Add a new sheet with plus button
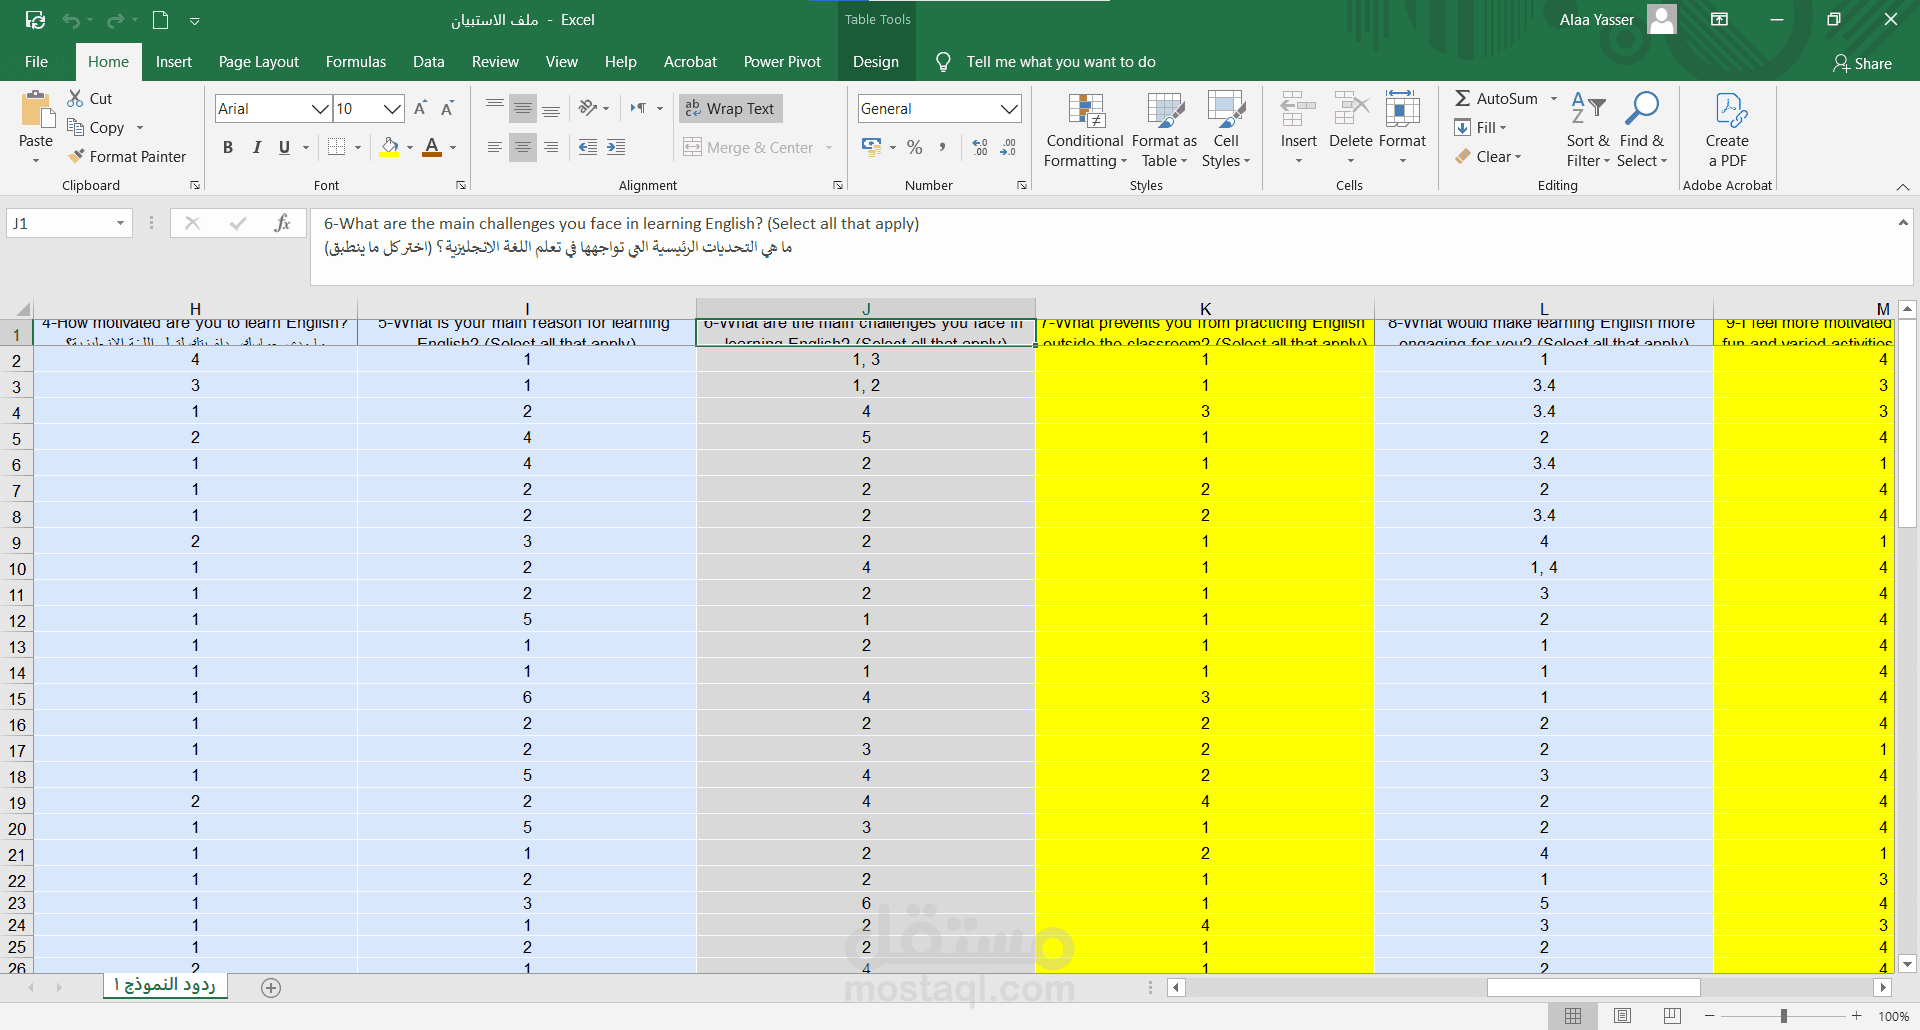1920x1030 pixels. coord(271,988)
